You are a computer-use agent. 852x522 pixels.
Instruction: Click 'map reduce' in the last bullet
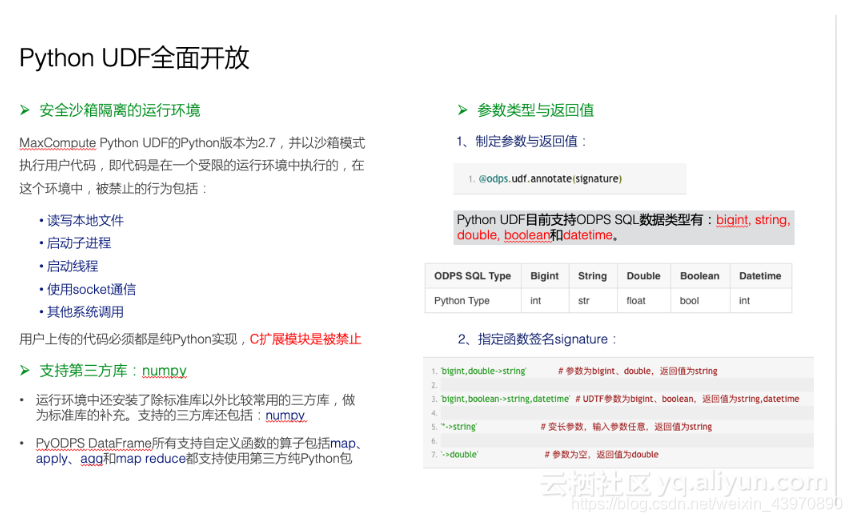tap(151, 458)
